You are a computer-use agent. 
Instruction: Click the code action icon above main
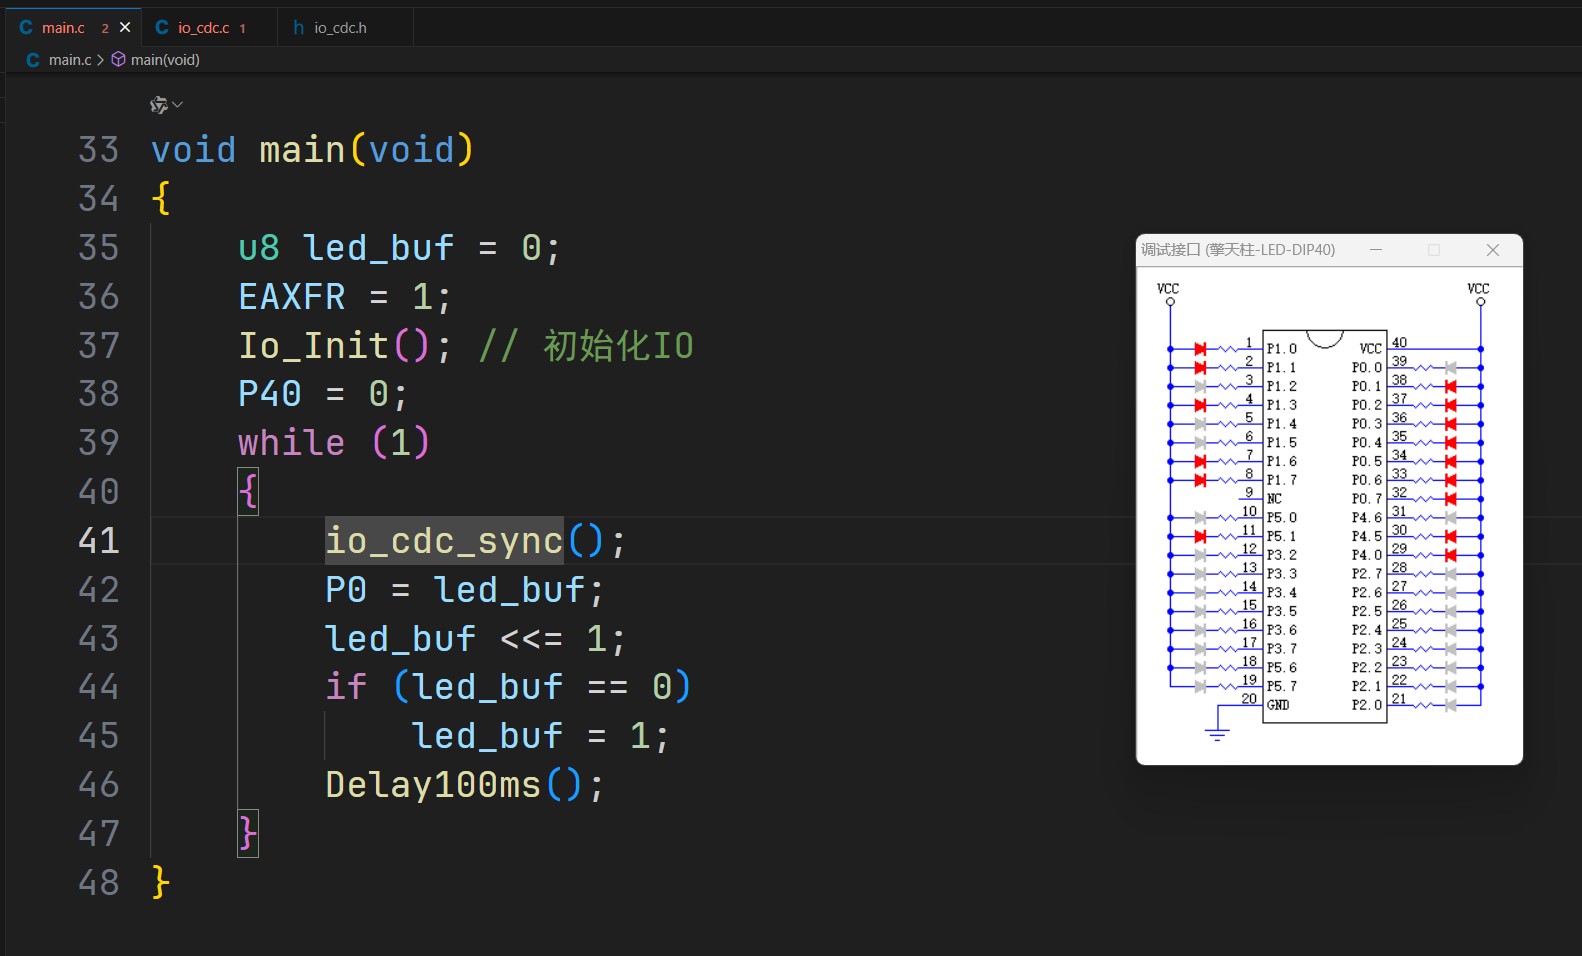[x=158, y=105]
